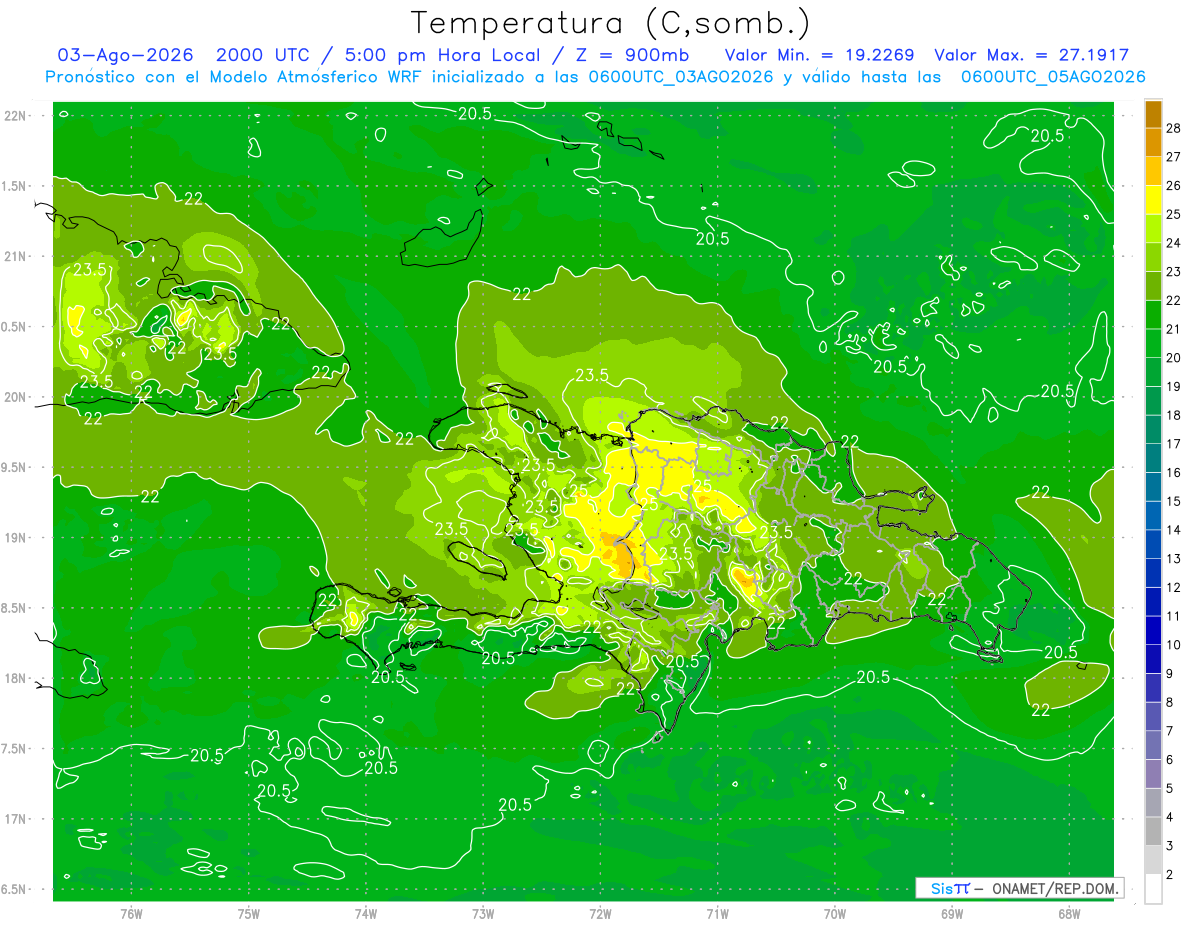This screenshot has height=927, width=1200.
Task: Click the "76W" longitude axis label
Action: [x=131, y=913]
